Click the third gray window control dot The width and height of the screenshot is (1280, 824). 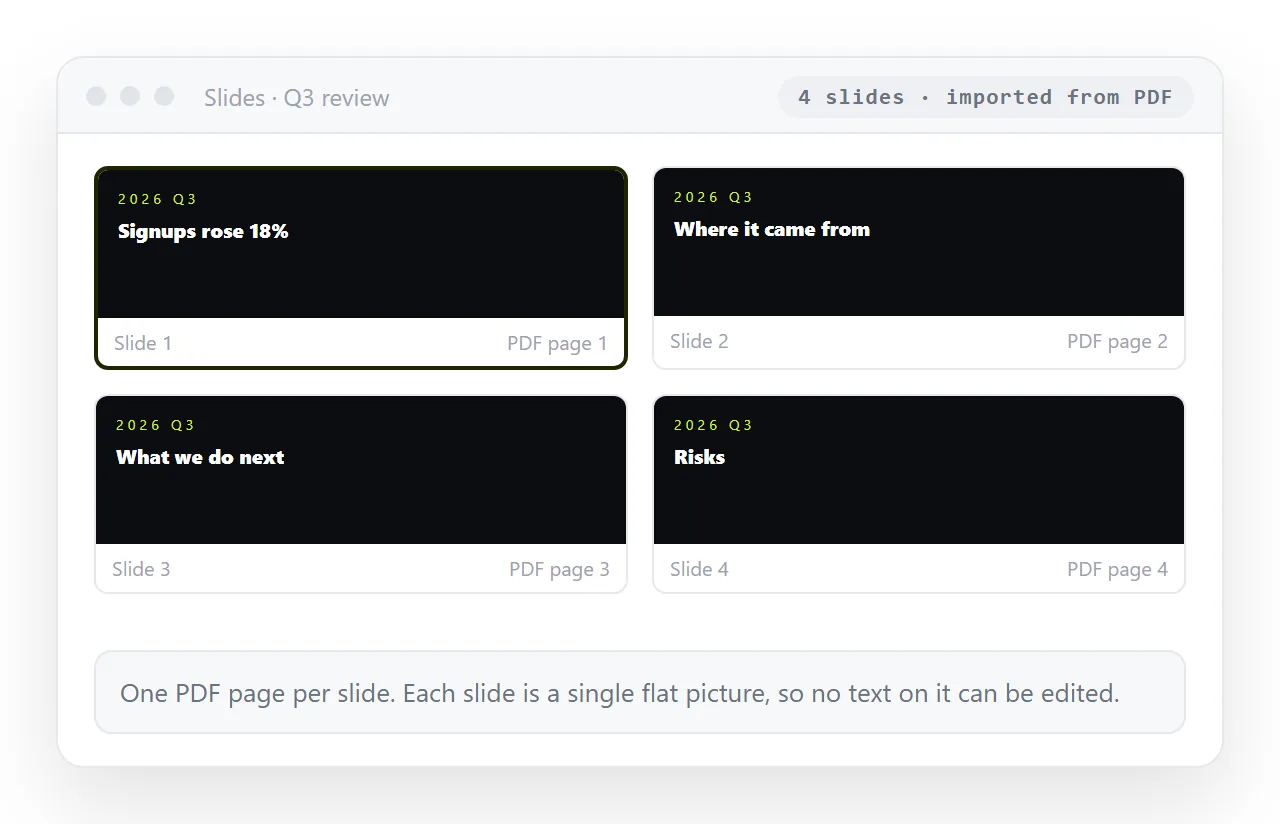click(164, 96)
